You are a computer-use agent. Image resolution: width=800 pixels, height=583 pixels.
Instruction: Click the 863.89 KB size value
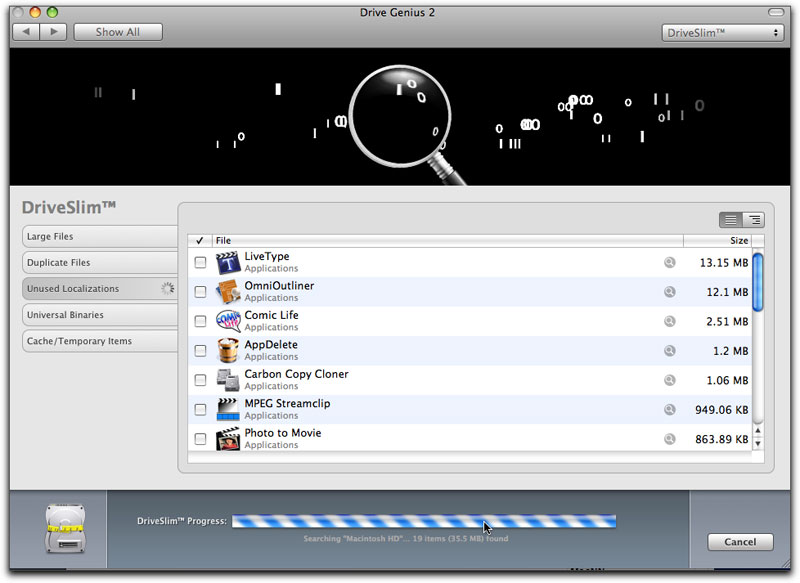click(721, 440)
